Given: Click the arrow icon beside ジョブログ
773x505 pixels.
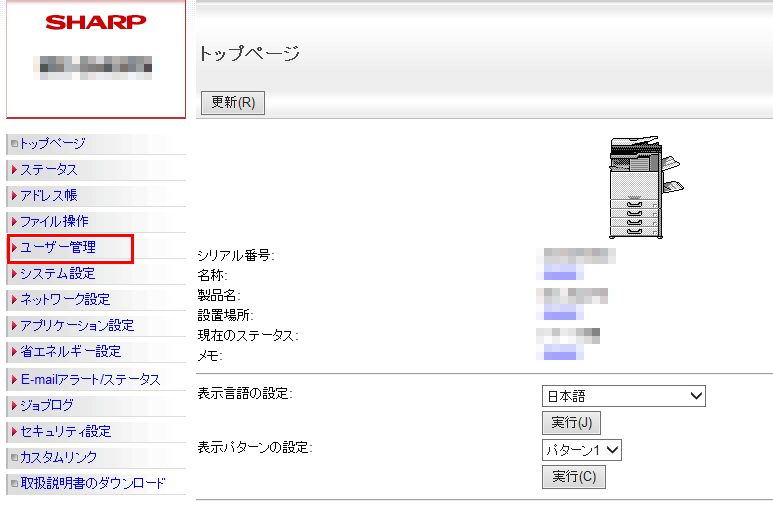Looking at the screenshot, I should tap(14, 406).
